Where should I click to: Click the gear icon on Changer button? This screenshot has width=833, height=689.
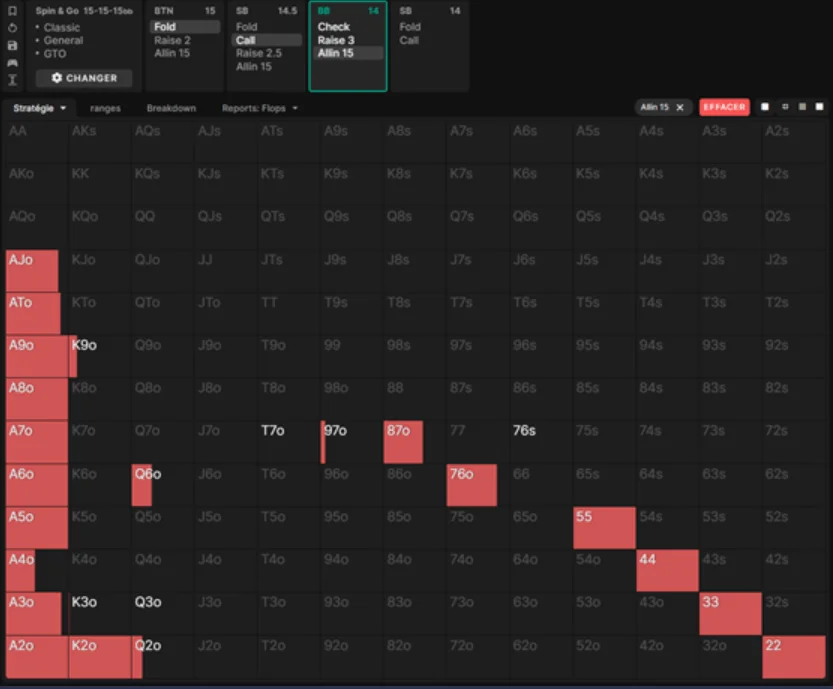tap(56, 78)
